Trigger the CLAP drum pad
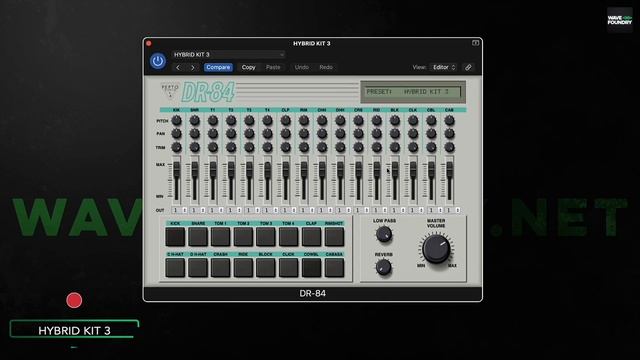 click(311, 237)
